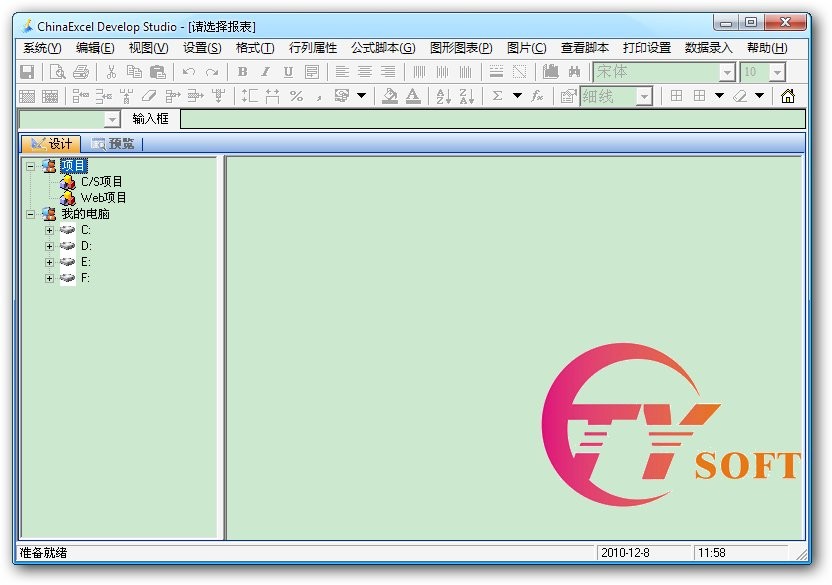Toggle underline formatting button
The width and height of the screenshot is (832, 585).
point(288,72)
